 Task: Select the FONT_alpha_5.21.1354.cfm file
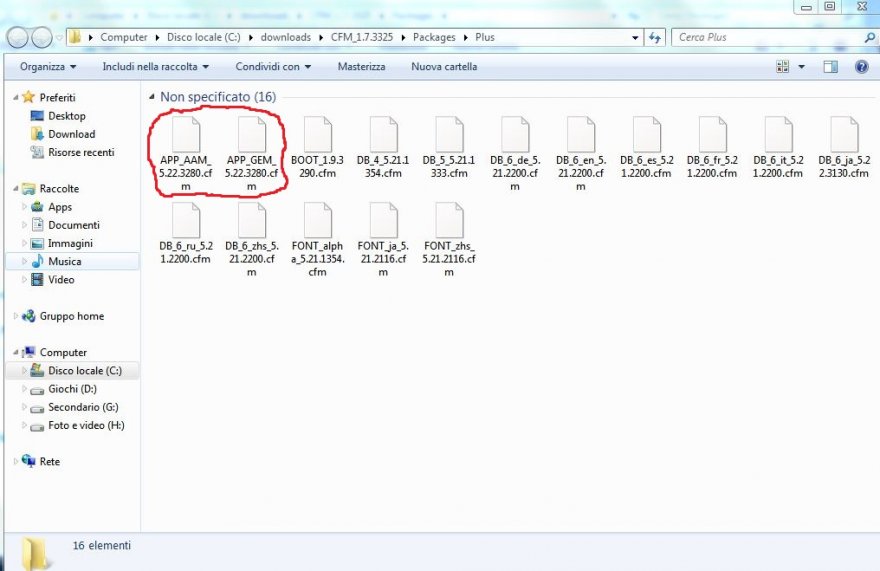point(317,220)
